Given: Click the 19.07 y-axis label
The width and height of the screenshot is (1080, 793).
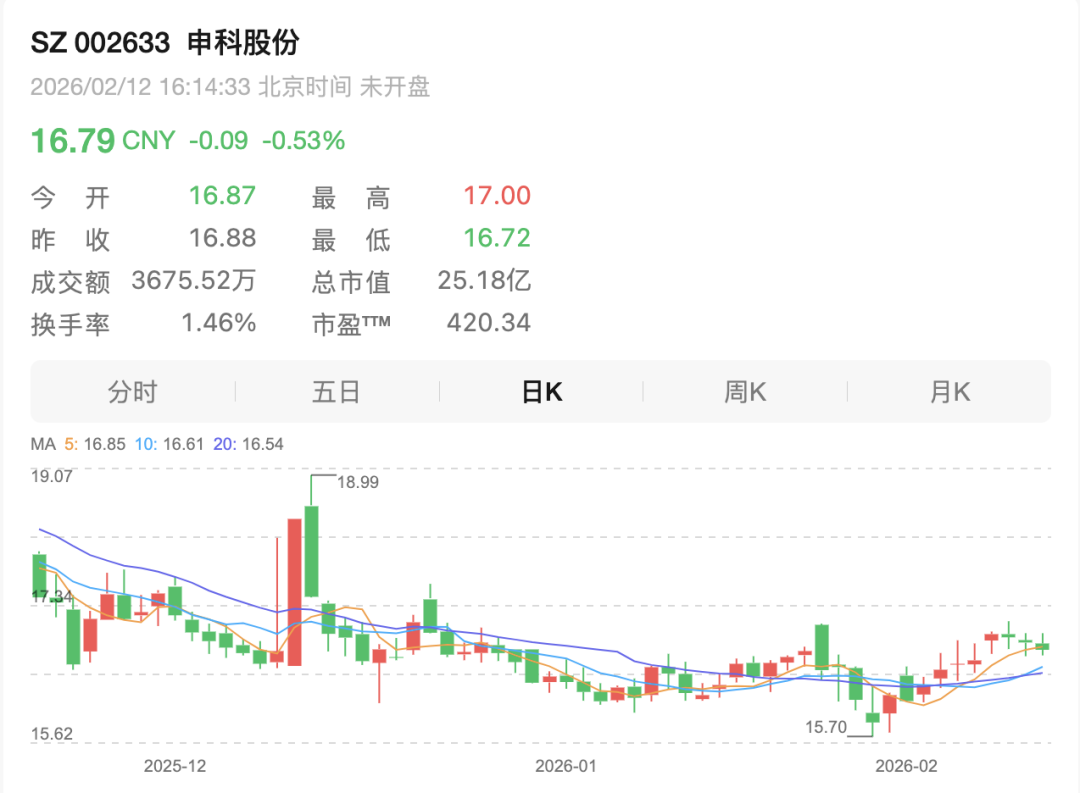Looking at the screenshot, I should pyautogui.click(x=52, y=476).
